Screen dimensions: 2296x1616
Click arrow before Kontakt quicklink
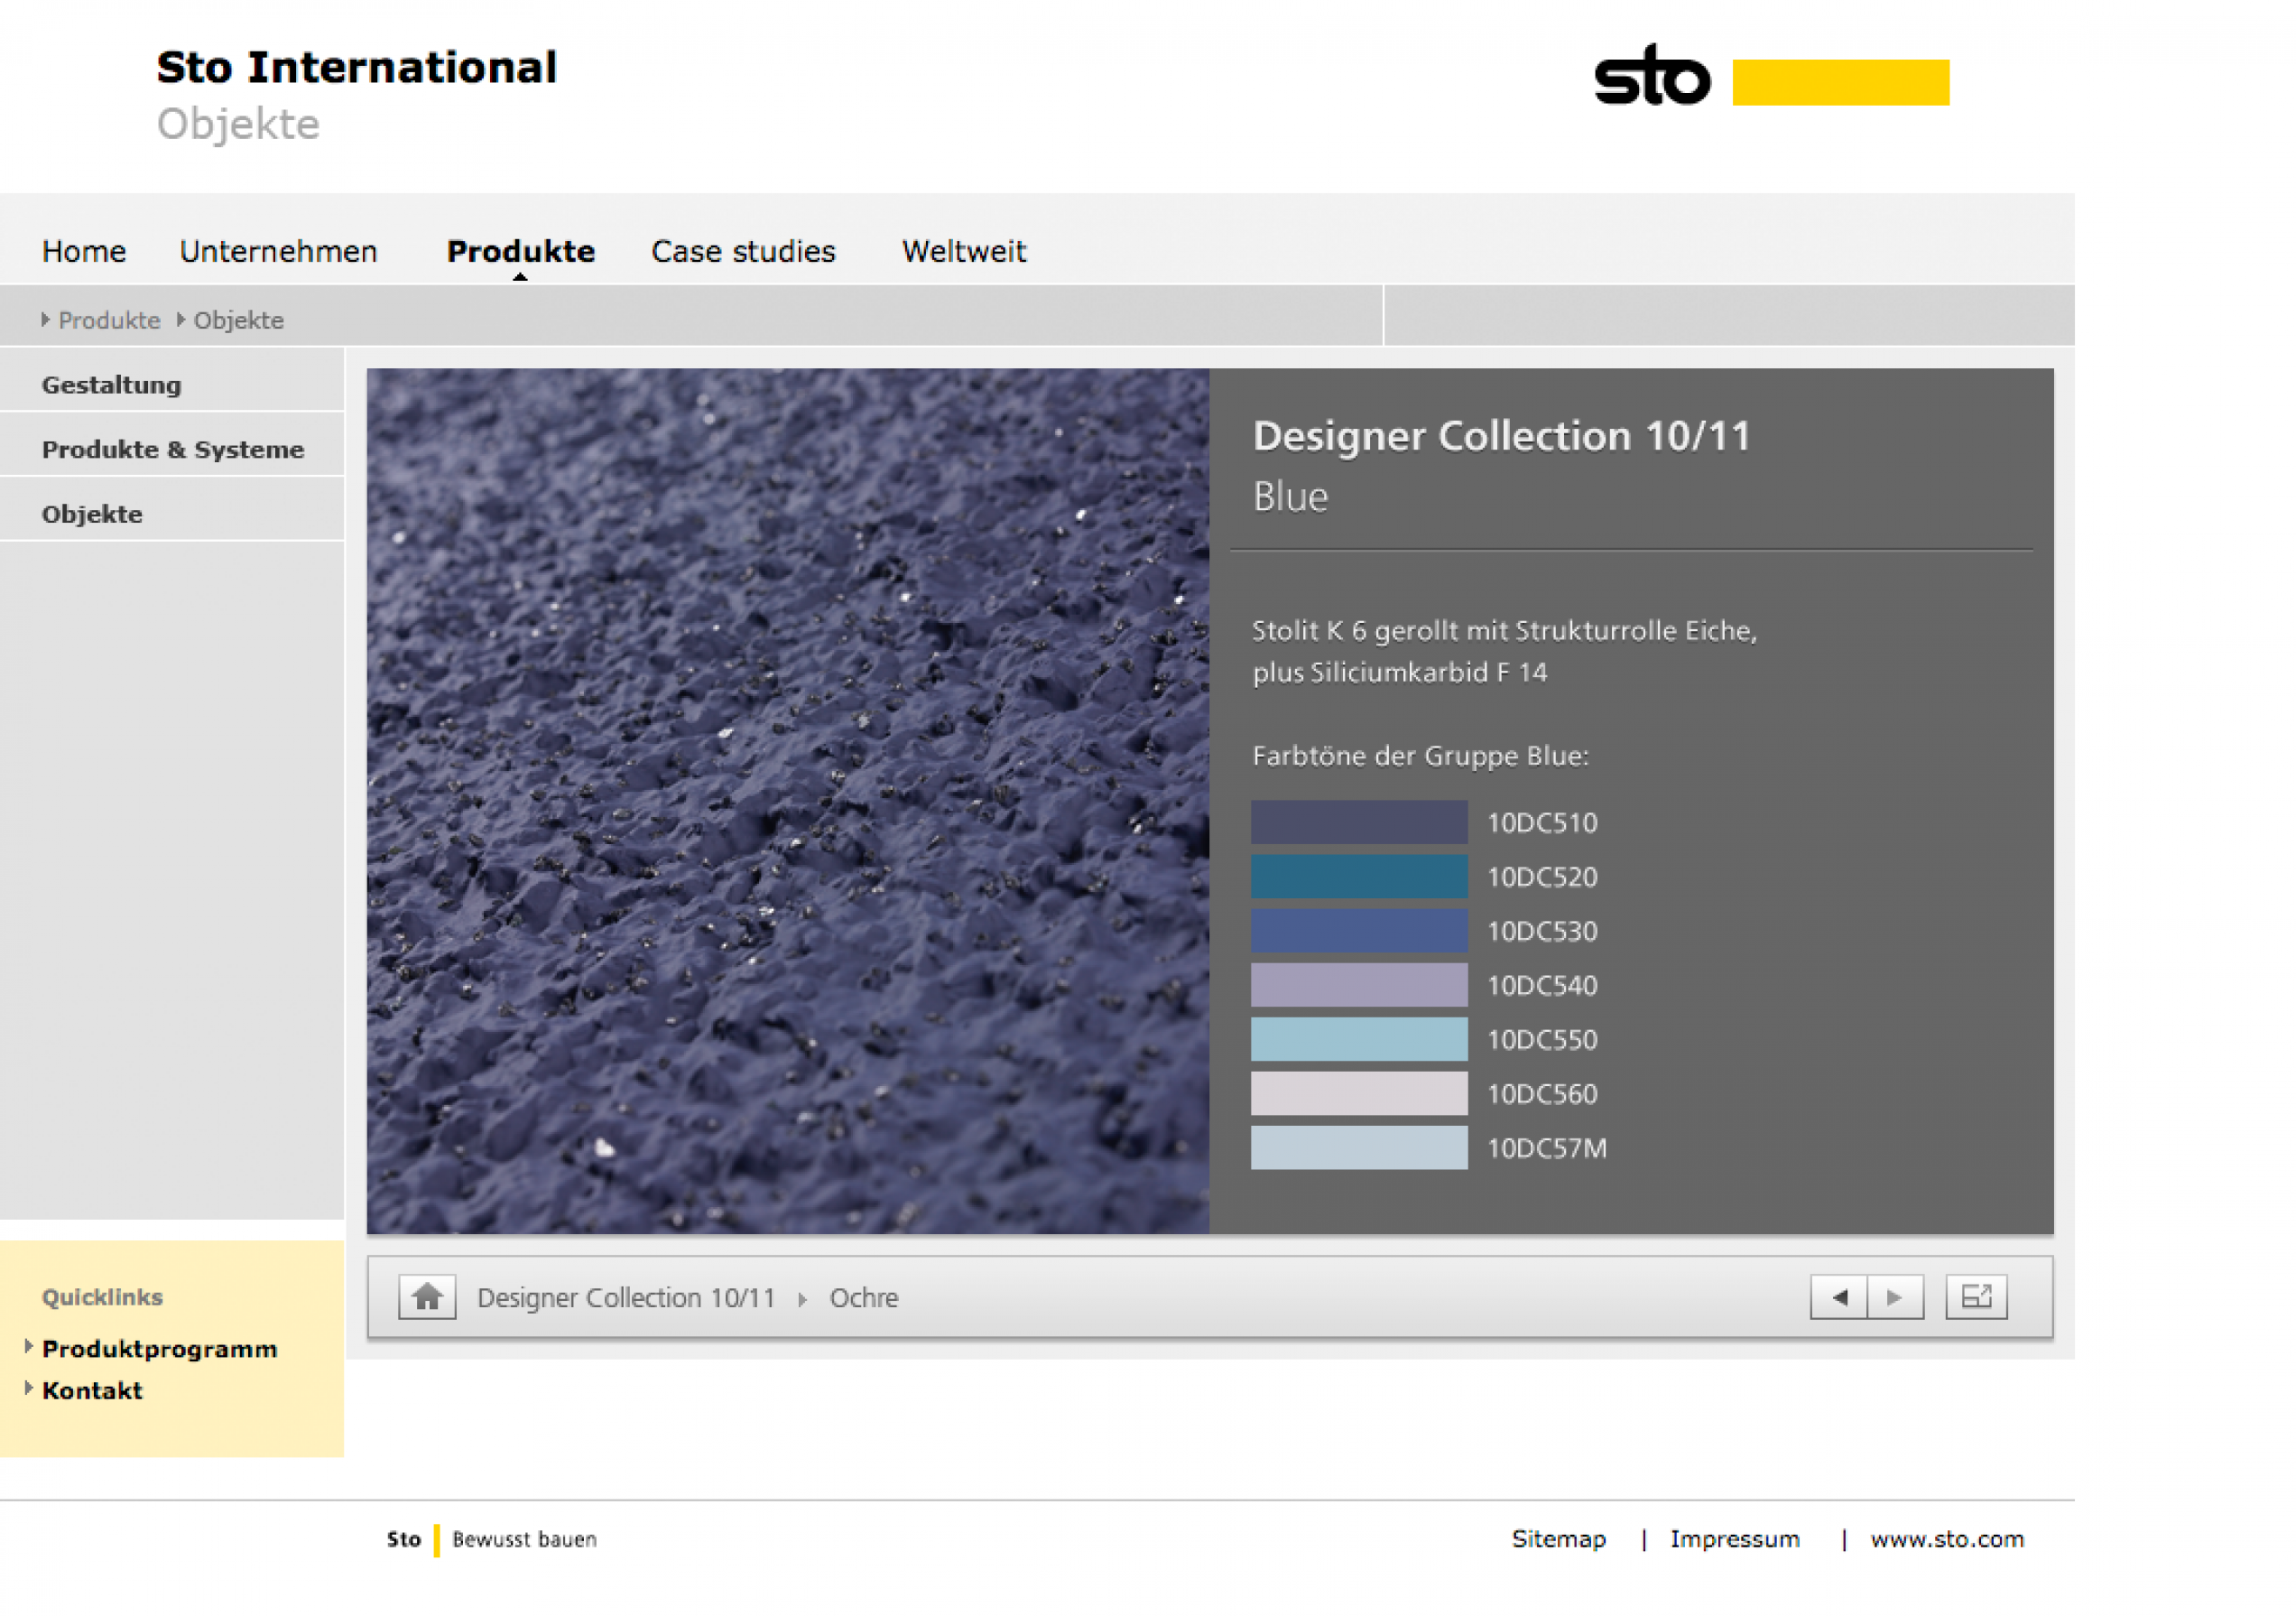click(x=29, y=1389)
